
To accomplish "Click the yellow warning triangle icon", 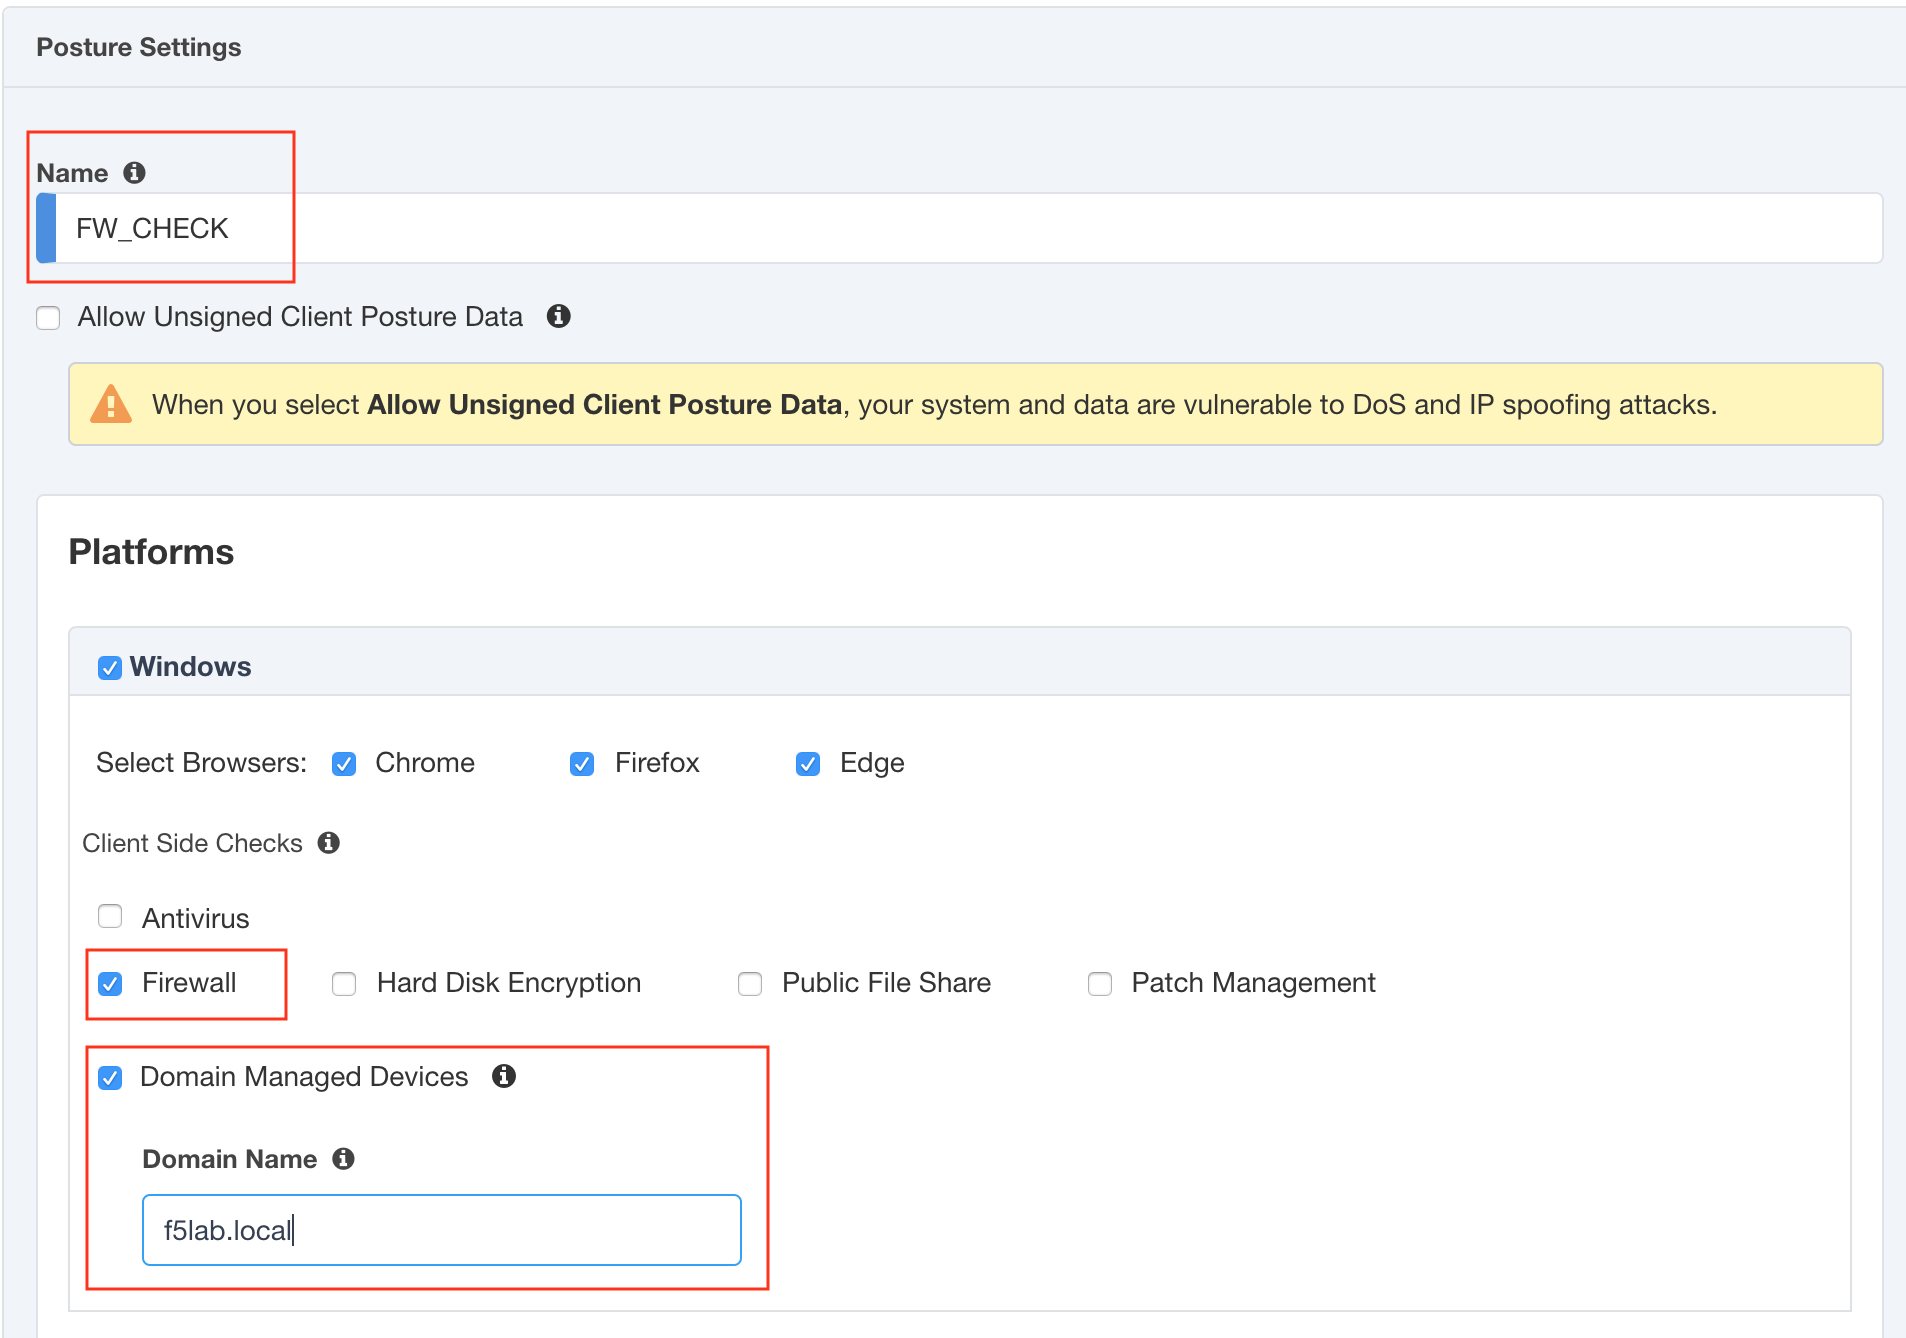I will pos(111,404).
